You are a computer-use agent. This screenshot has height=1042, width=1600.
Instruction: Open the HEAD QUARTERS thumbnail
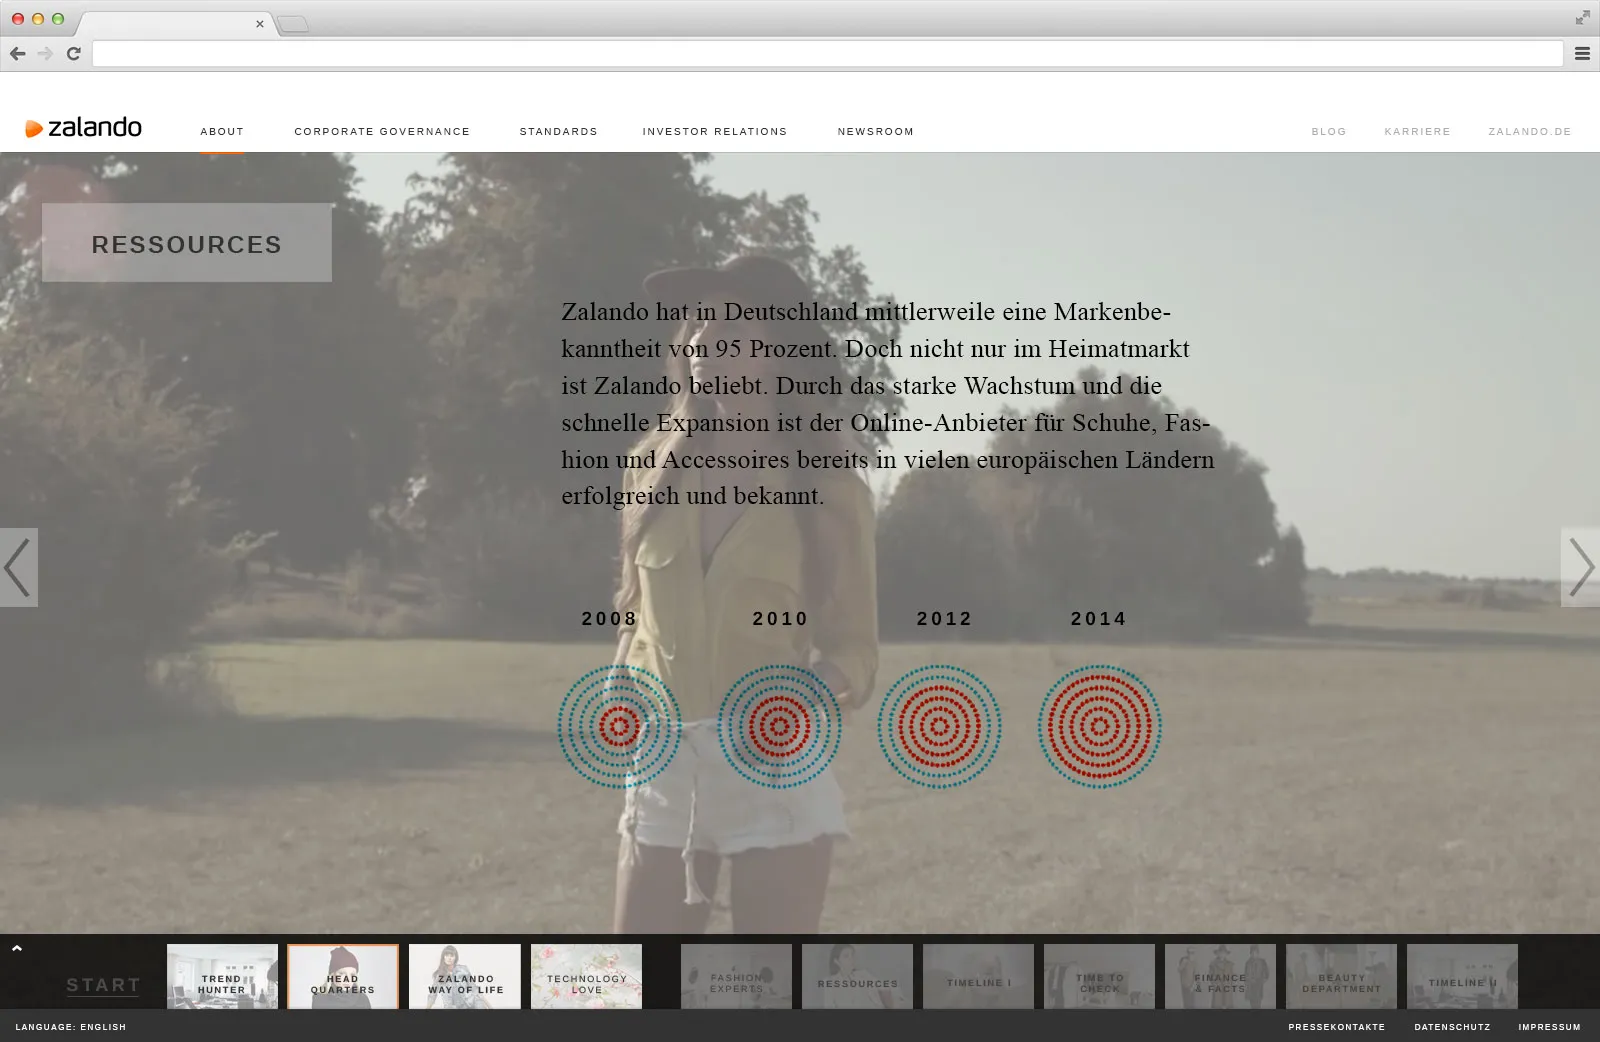(343, 976)
